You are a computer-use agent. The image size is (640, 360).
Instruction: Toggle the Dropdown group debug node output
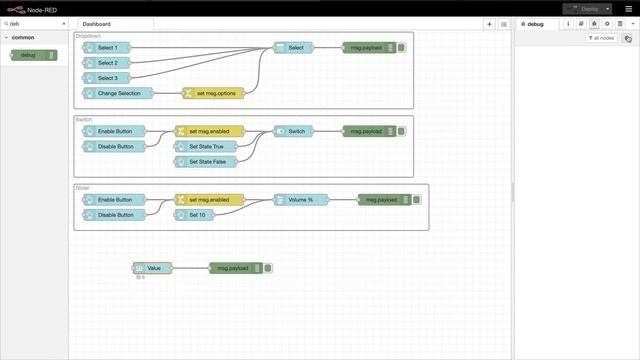coord(401,48)
